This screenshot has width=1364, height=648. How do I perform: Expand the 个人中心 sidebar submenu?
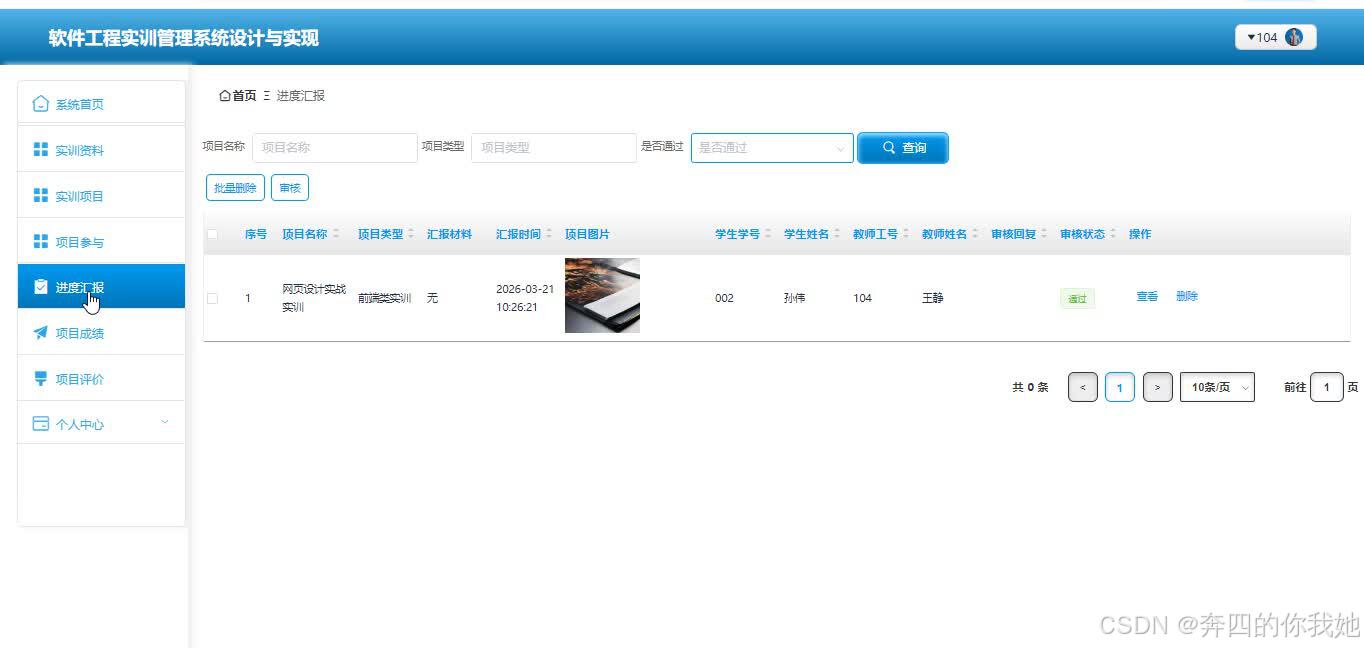point(102,424)
